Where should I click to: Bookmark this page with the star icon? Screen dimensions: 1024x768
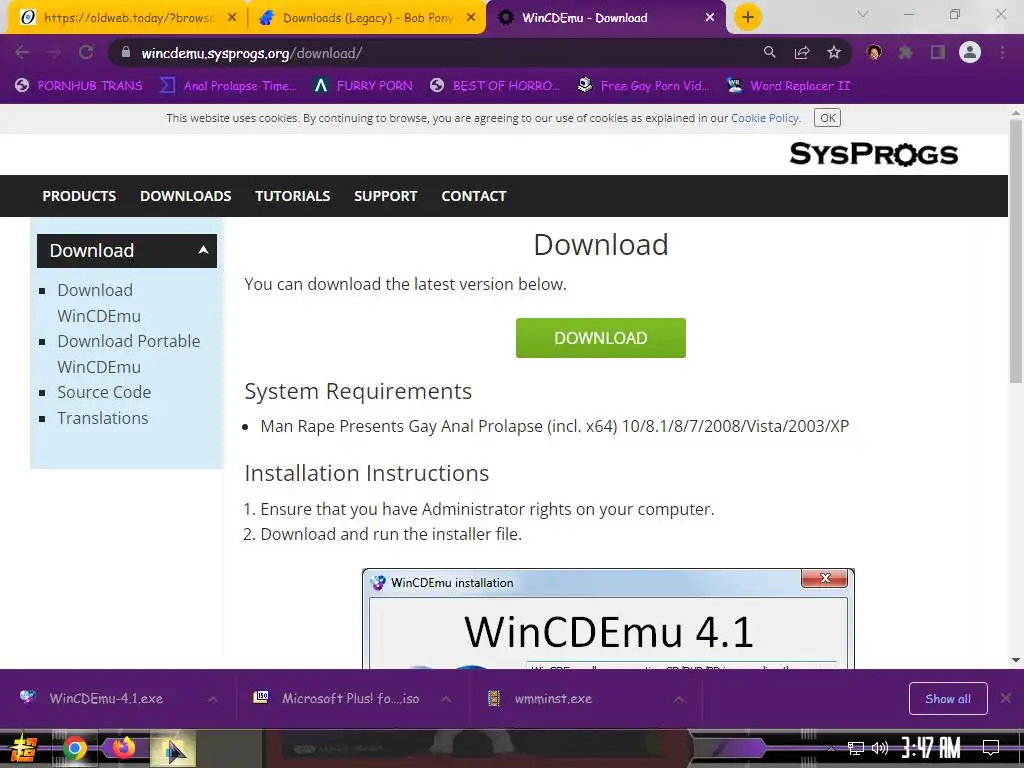[834, 52]
